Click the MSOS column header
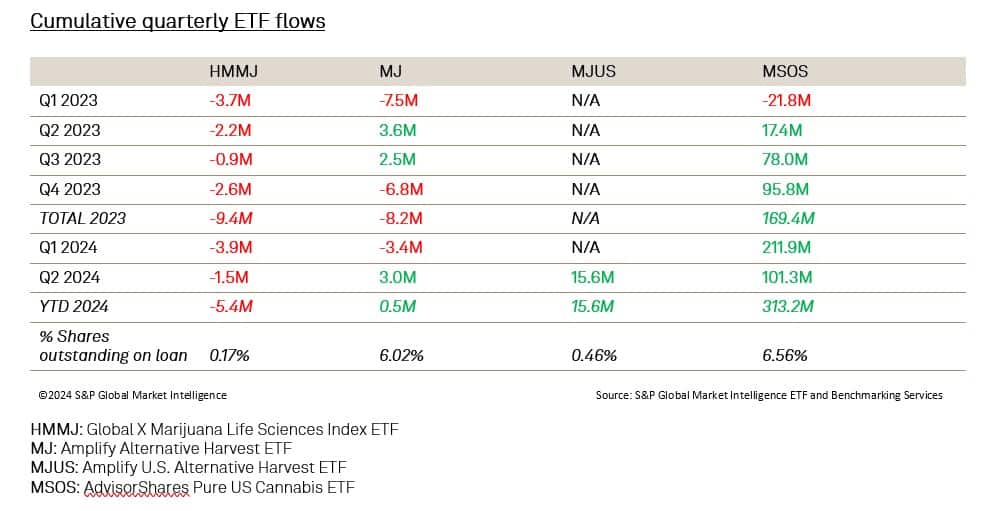991x511 pixels. [x=785, y=72]
